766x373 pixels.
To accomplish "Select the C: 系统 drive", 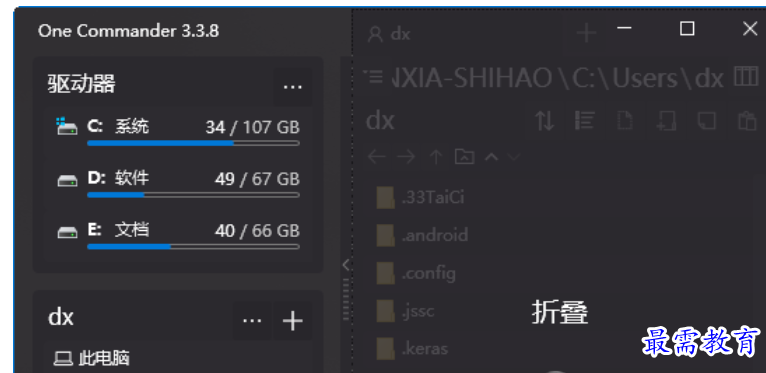I will [178, 132].
